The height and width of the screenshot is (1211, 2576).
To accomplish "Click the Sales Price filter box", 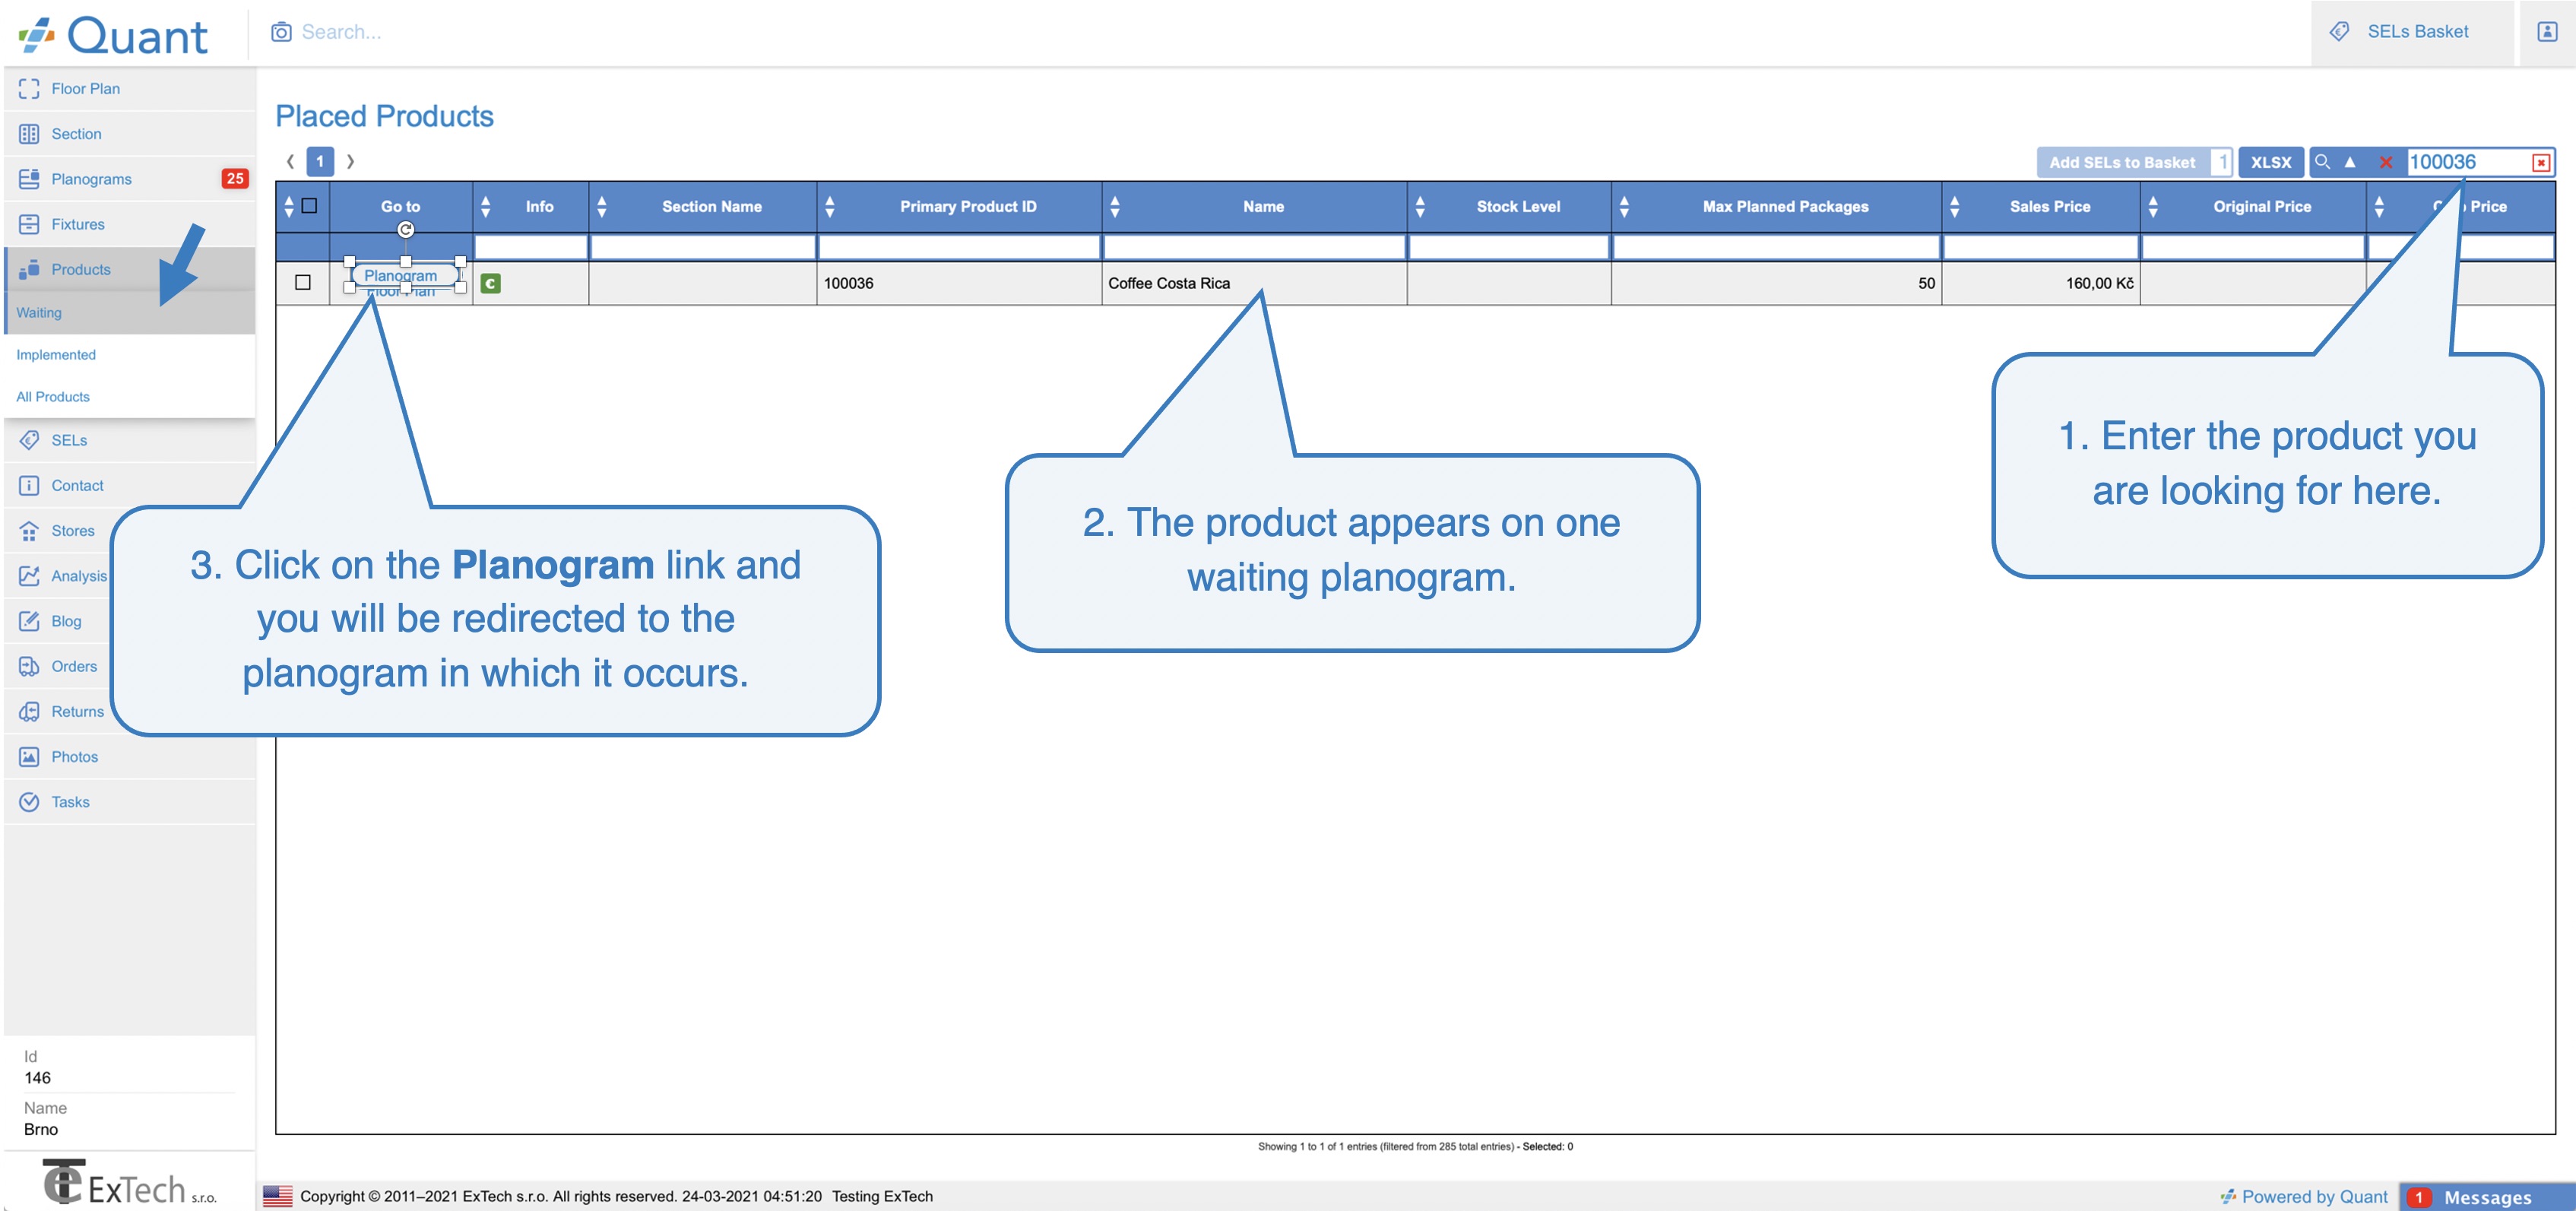I will tap(2041, 247).
